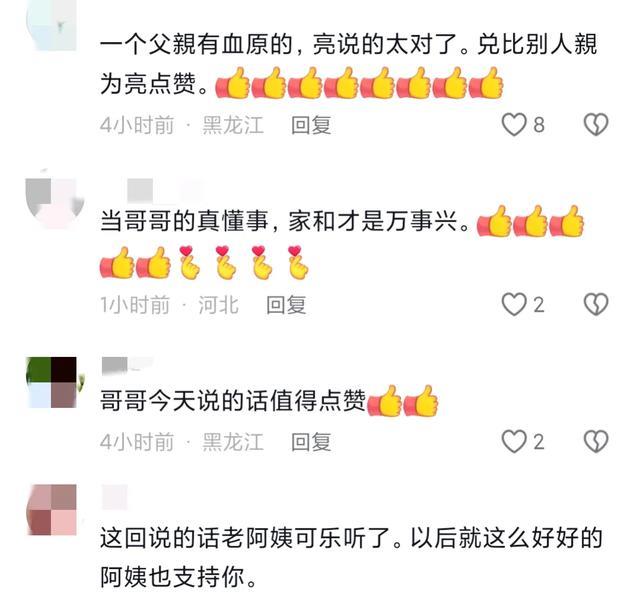This screenshot has width=640, height=595.
Task: Dislike the 哥哥今天说的话 comment
Action: point(596,442)
